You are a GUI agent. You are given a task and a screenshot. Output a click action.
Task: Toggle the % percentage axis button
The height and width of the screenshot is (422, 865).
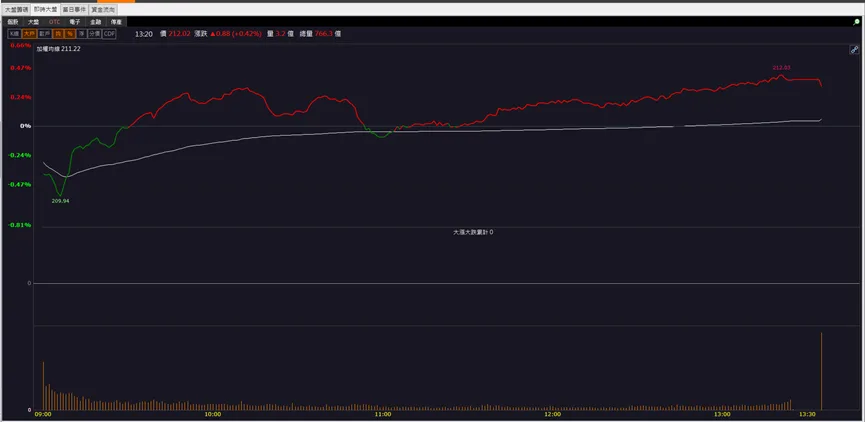[70, 34]
